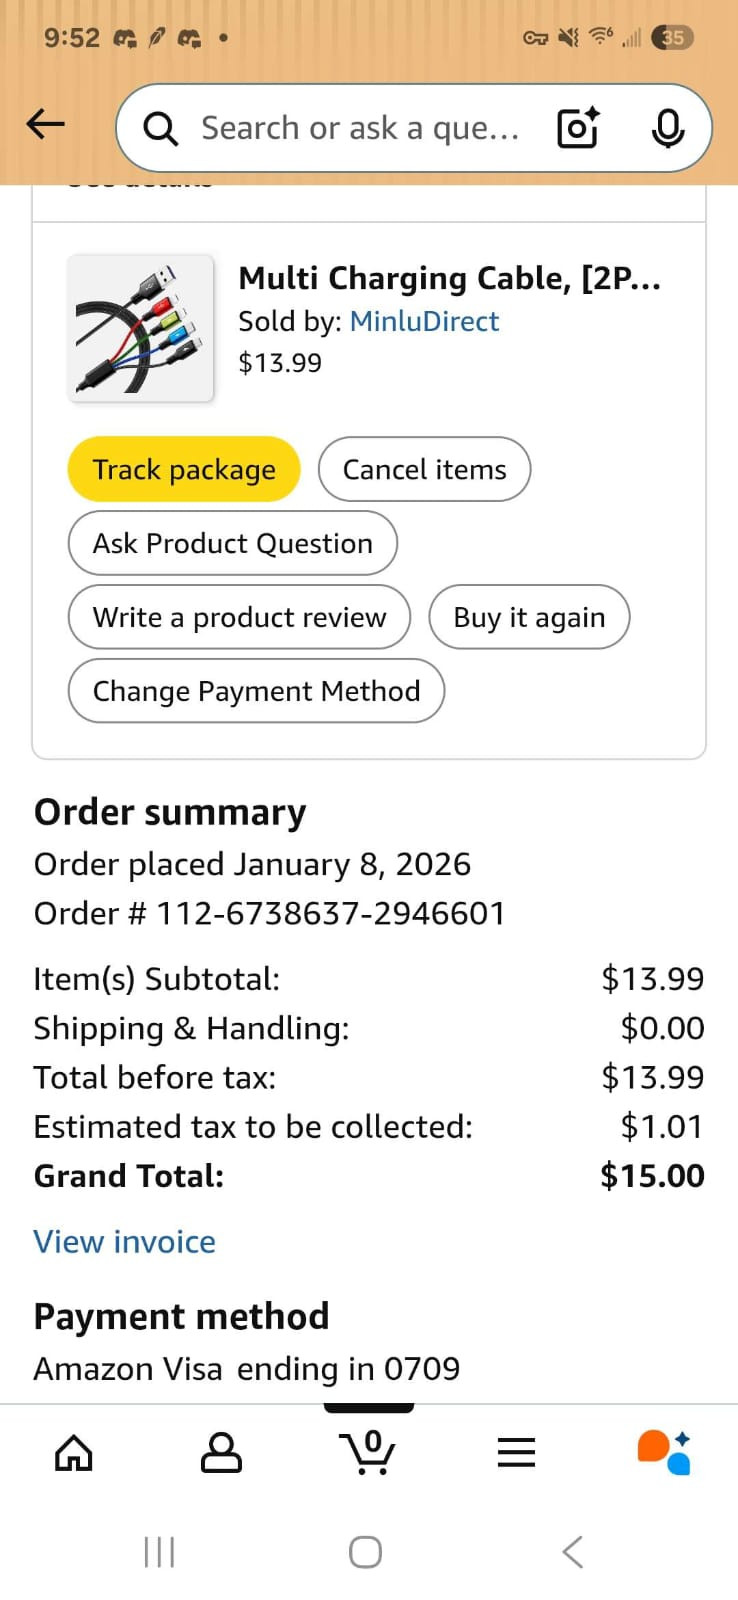Tap Cancel items button

(424, 470)
